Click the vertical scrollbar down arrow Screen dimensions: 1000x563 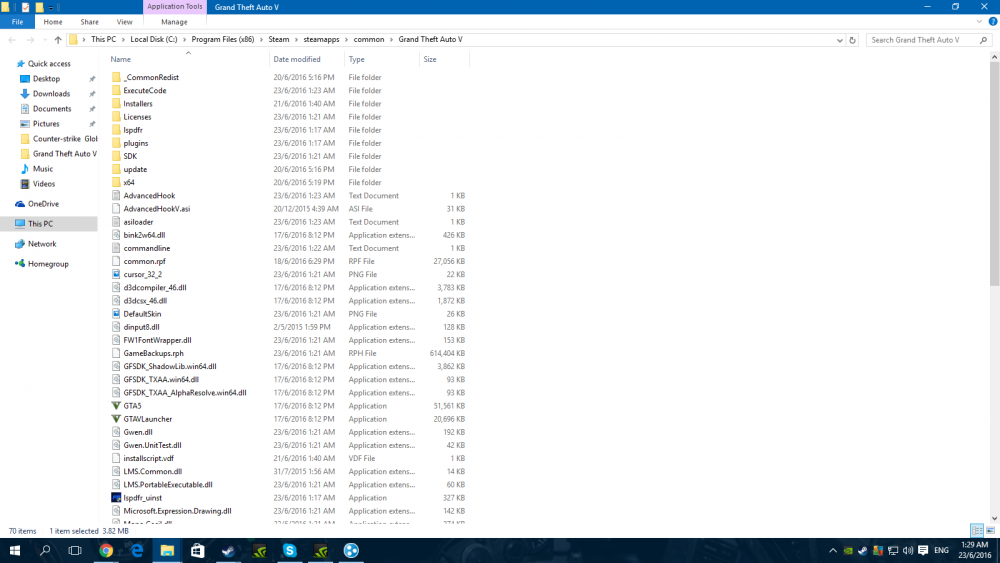point(994,518)
